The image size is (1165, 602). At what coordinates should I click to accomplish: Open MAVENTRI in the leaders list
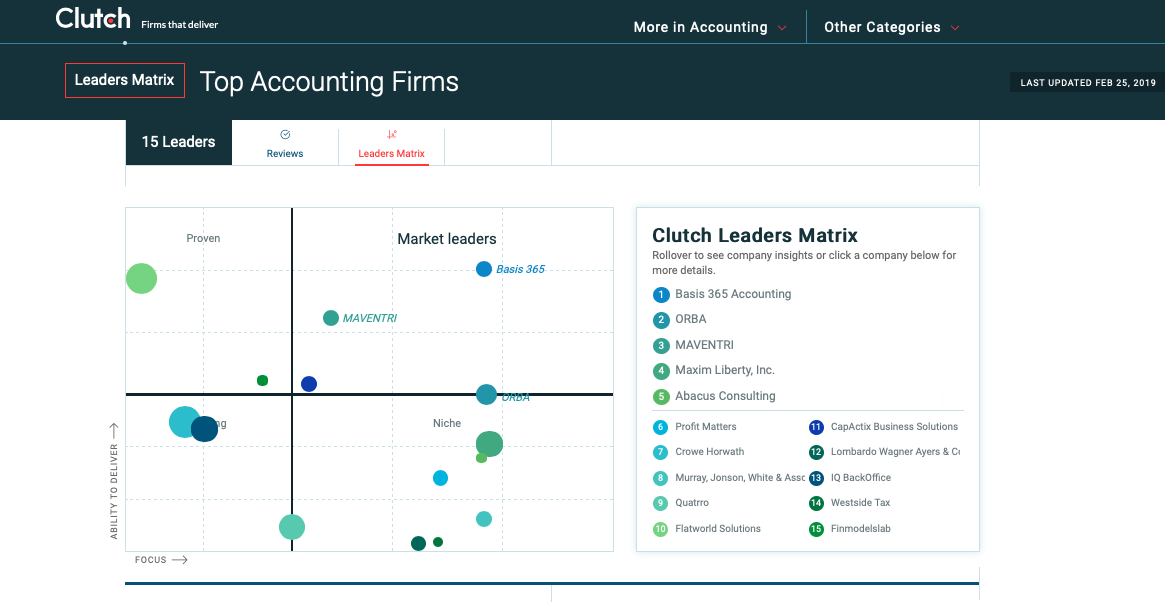pyautogui.click(x=704, y=346)
